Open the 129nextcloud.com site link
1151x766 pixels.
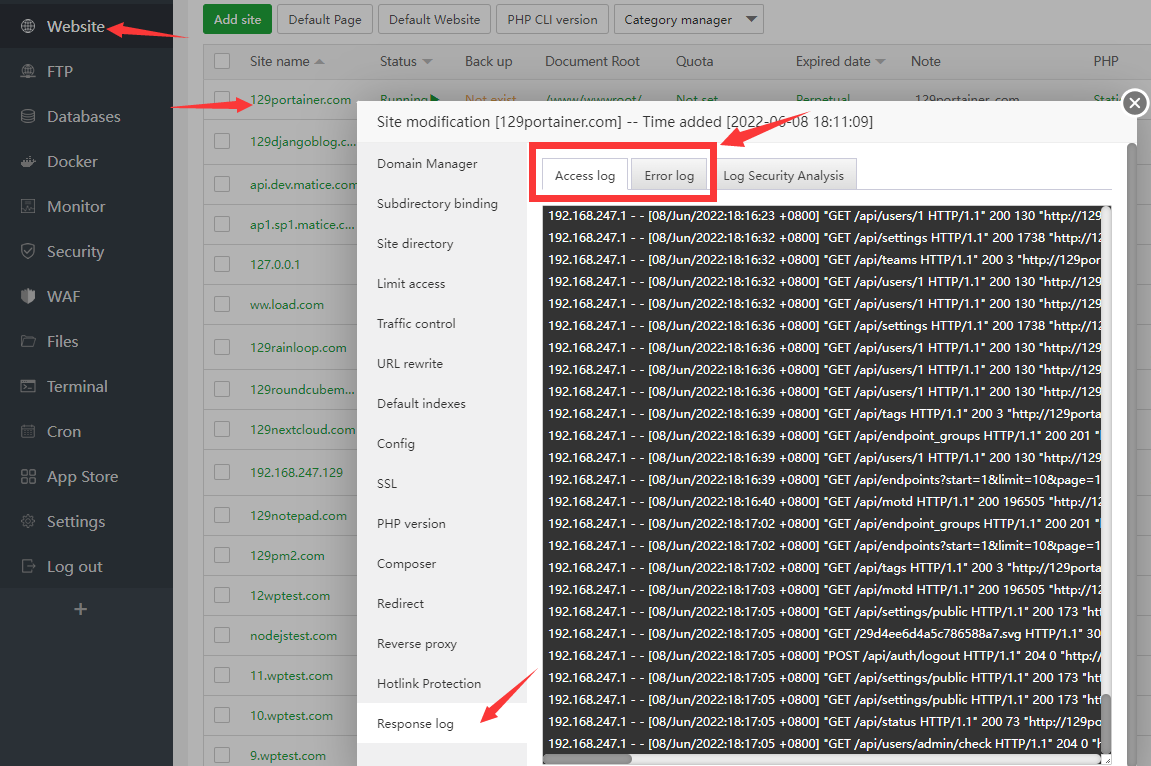pos(302,430)
